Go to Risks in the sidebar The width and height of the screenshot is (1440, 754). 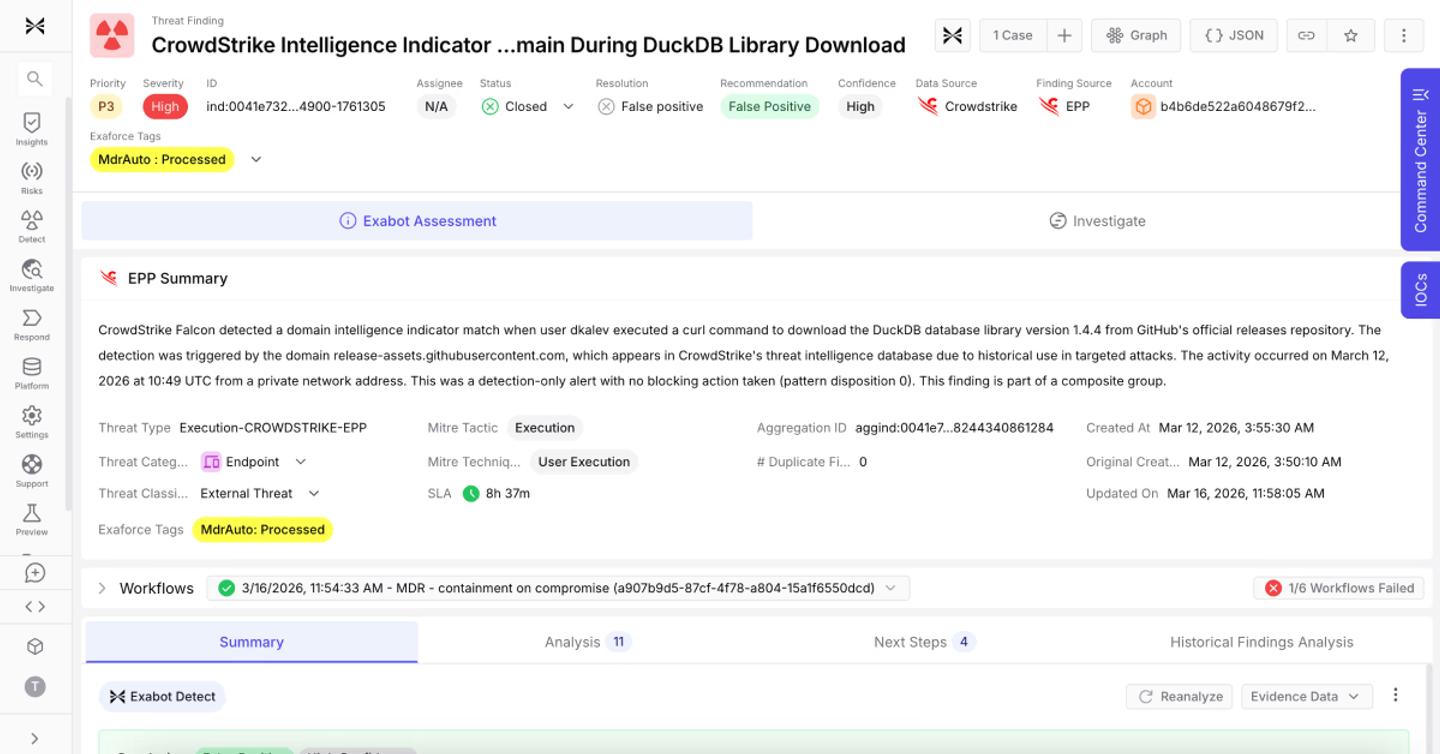point(32,177)
